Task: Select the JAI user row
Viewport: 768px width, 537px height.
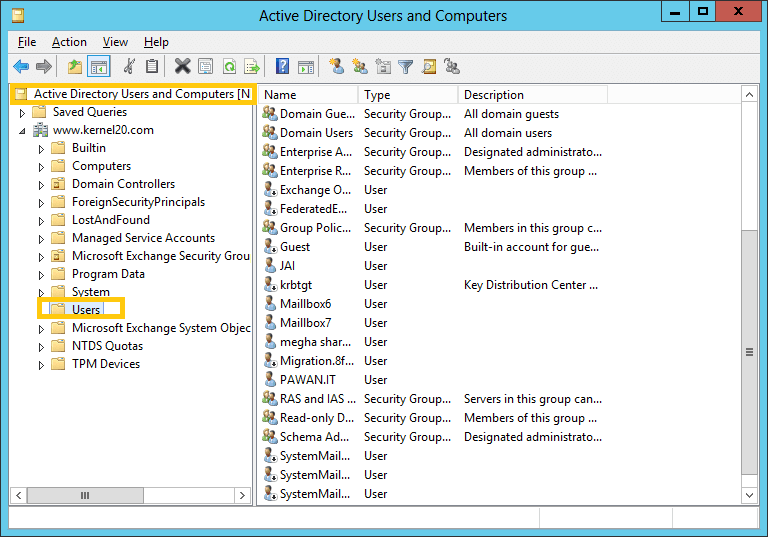Action: (287, 266)
